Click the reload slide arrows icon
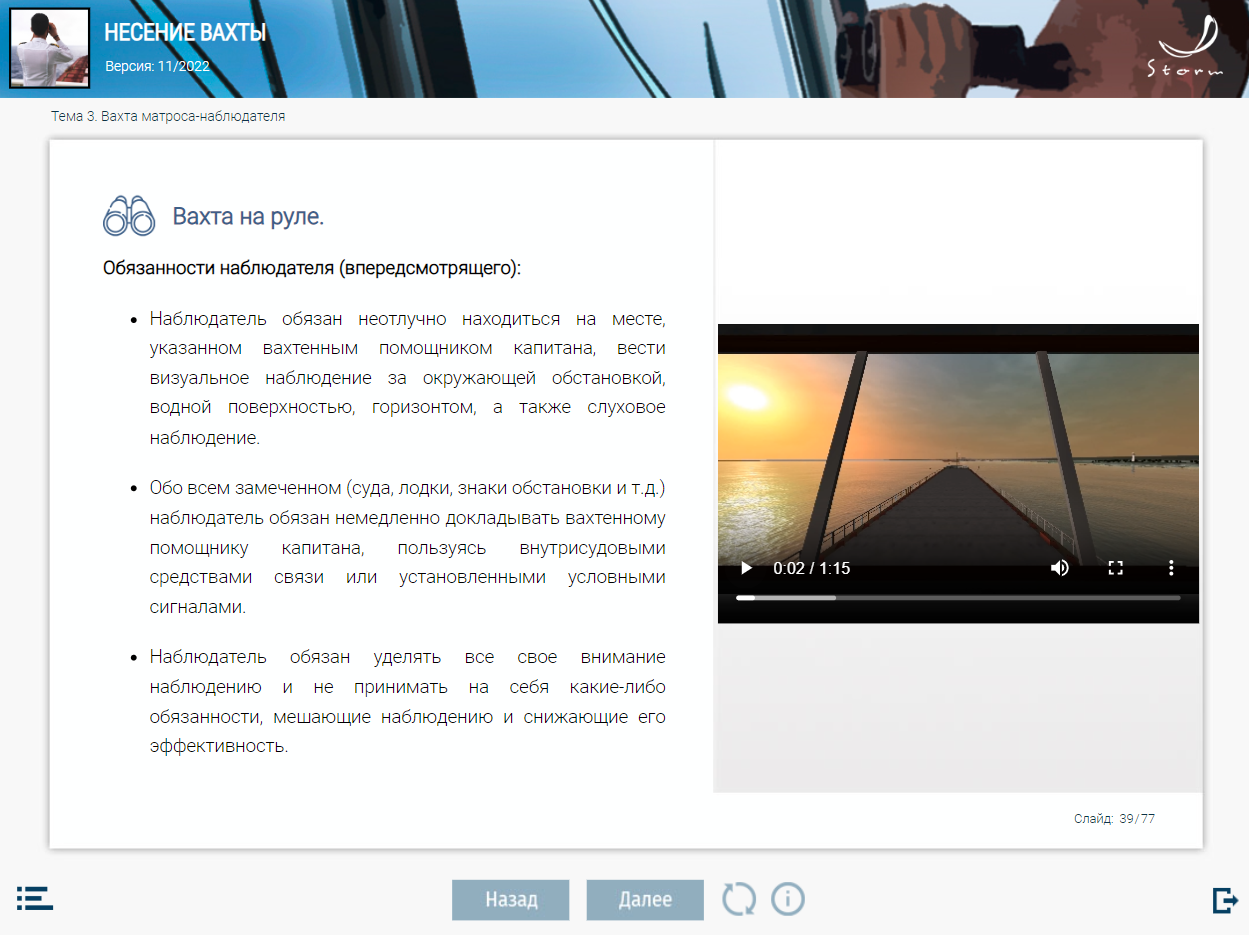 (740, 899)
